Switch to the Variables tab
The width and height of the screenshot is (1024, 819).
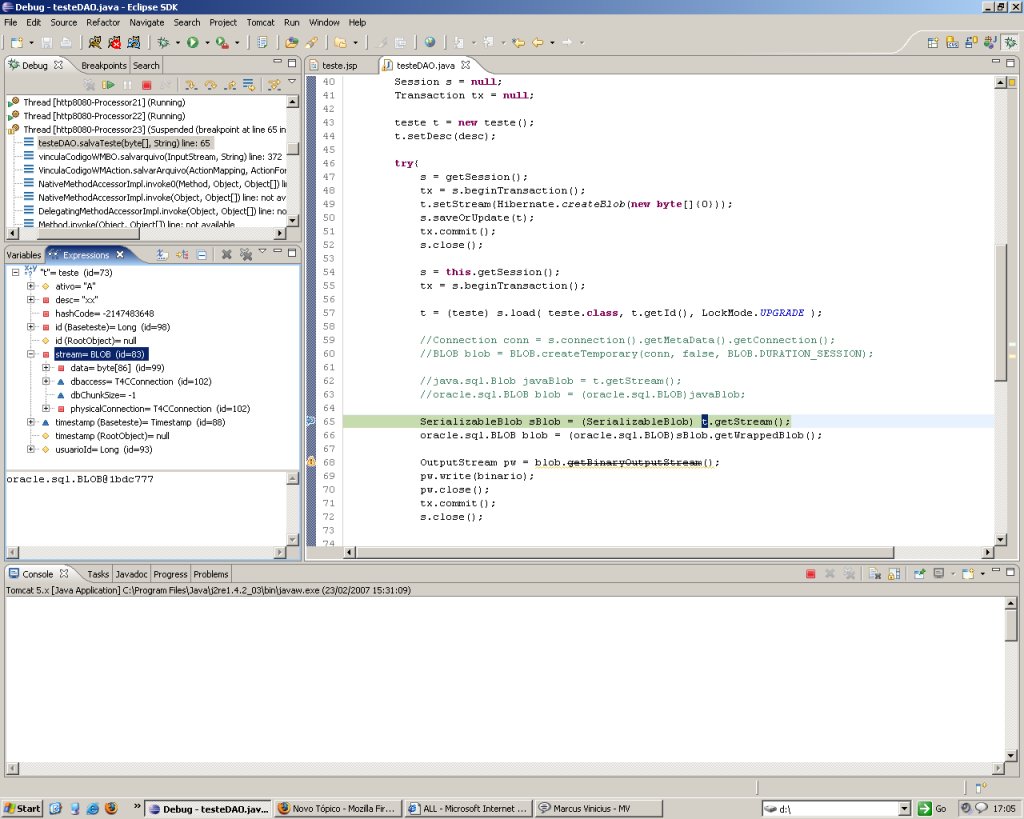tap(24, 255)
